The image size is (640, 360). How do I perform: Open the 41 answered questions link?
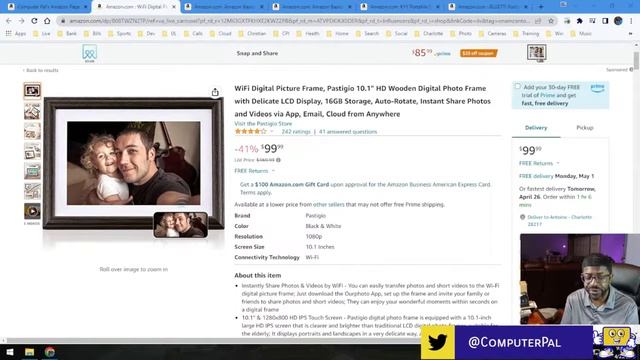(x=348, y=131)
